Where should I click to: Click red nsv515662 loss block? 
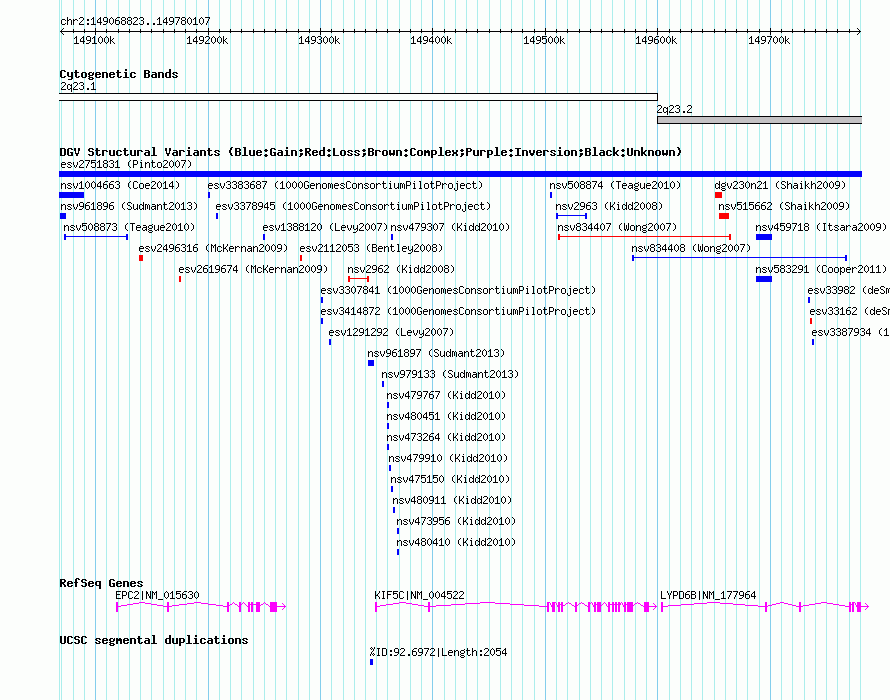(724, 216)
